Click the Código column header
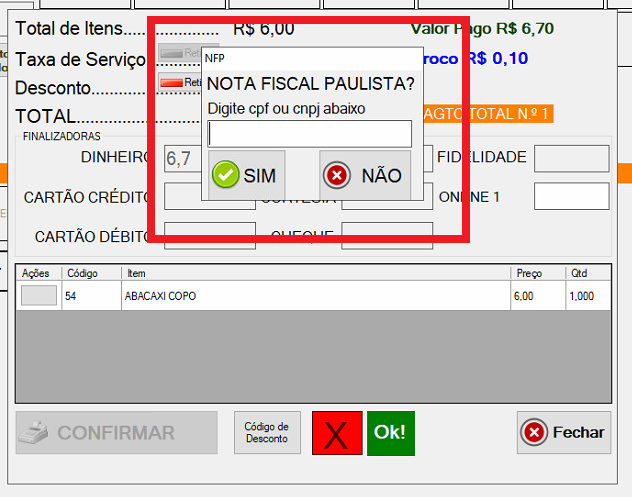Viewport: 632px width, 497px height. pos(91,273)
